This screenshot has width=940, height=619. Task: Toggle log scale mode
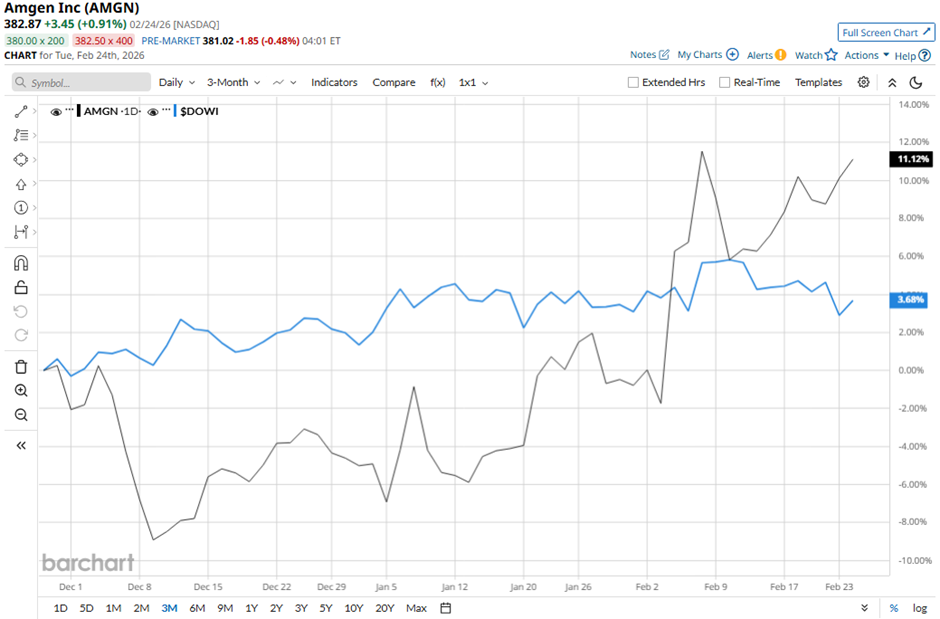(x=920, y=608)
